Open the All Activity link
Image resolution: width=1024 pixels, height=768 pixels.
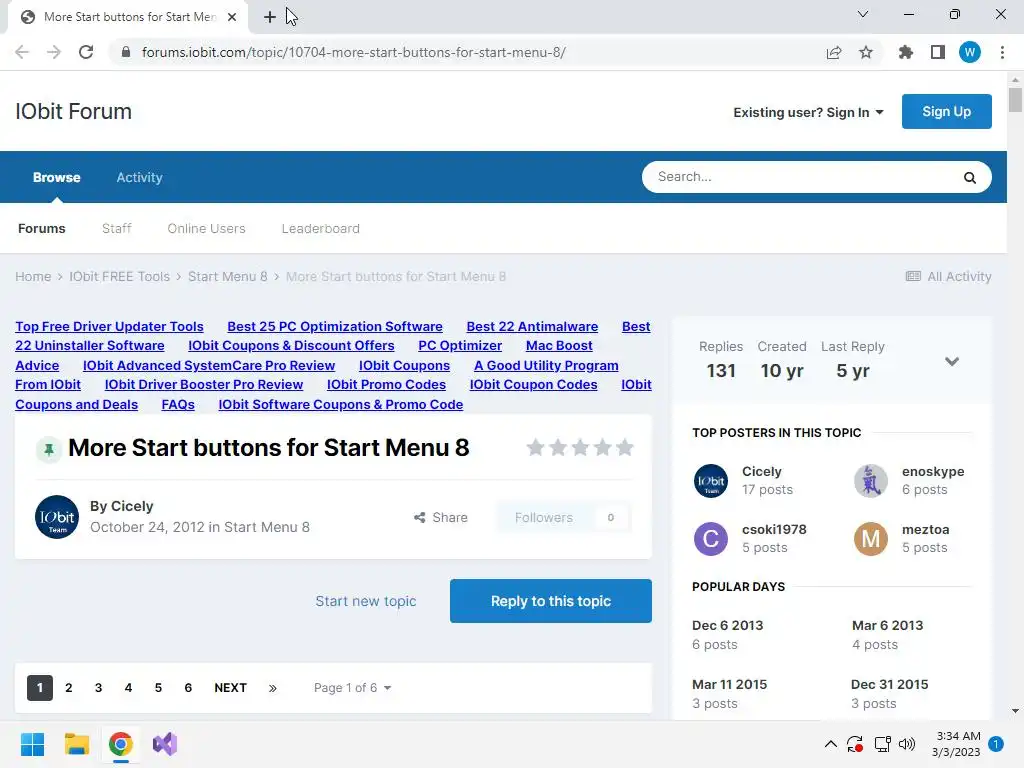[948, 276]
